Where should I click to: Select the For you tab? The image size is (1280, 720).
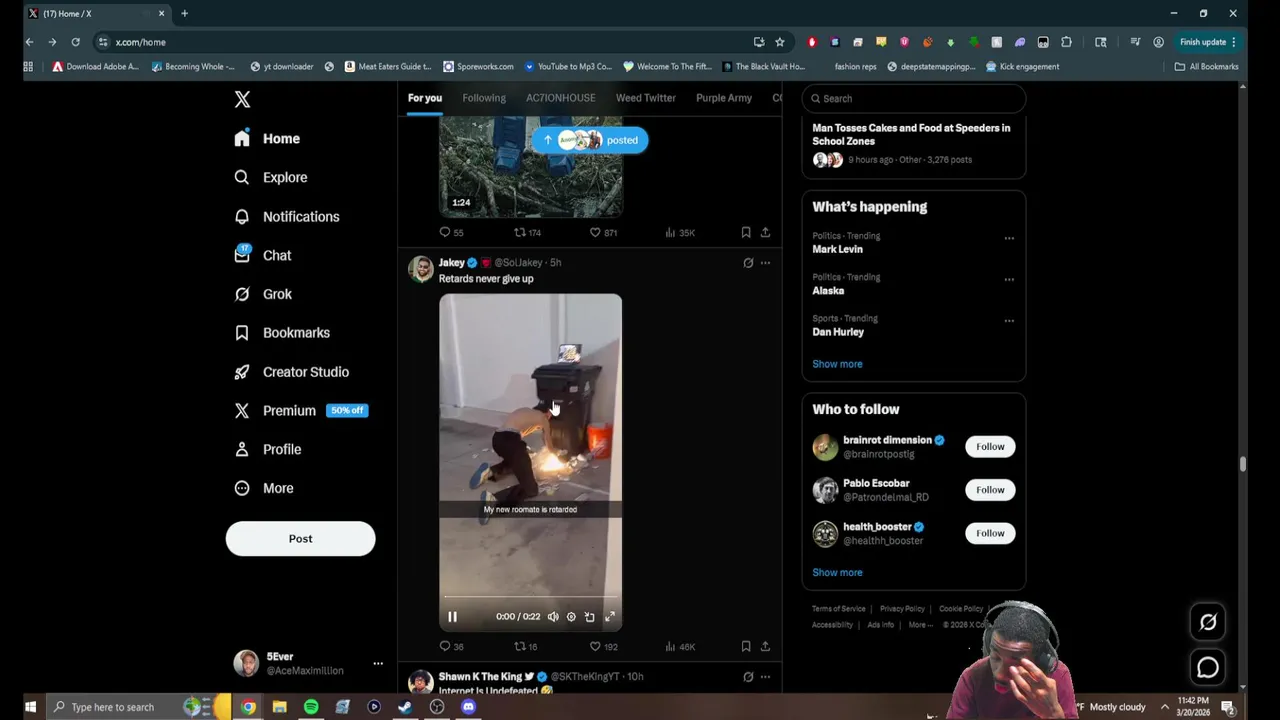coord(424,98)
